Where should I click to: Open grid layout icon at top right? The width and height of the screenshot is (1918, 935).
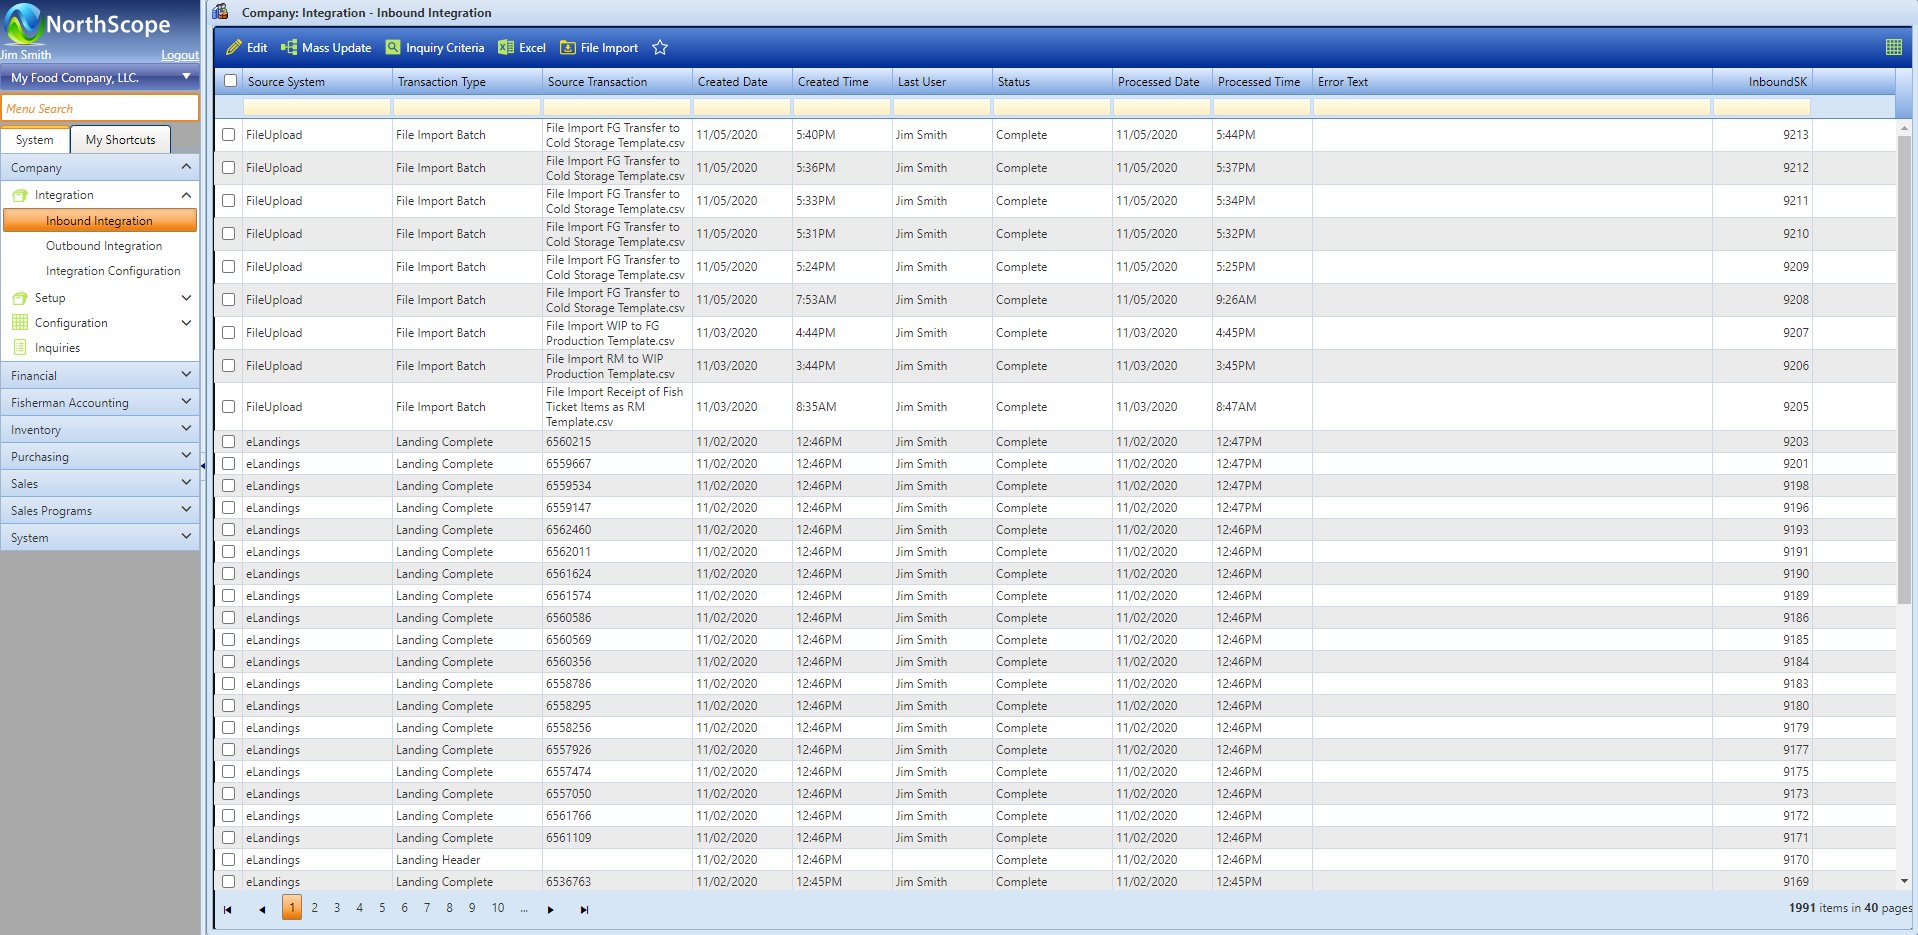[x=1893, y=47]
